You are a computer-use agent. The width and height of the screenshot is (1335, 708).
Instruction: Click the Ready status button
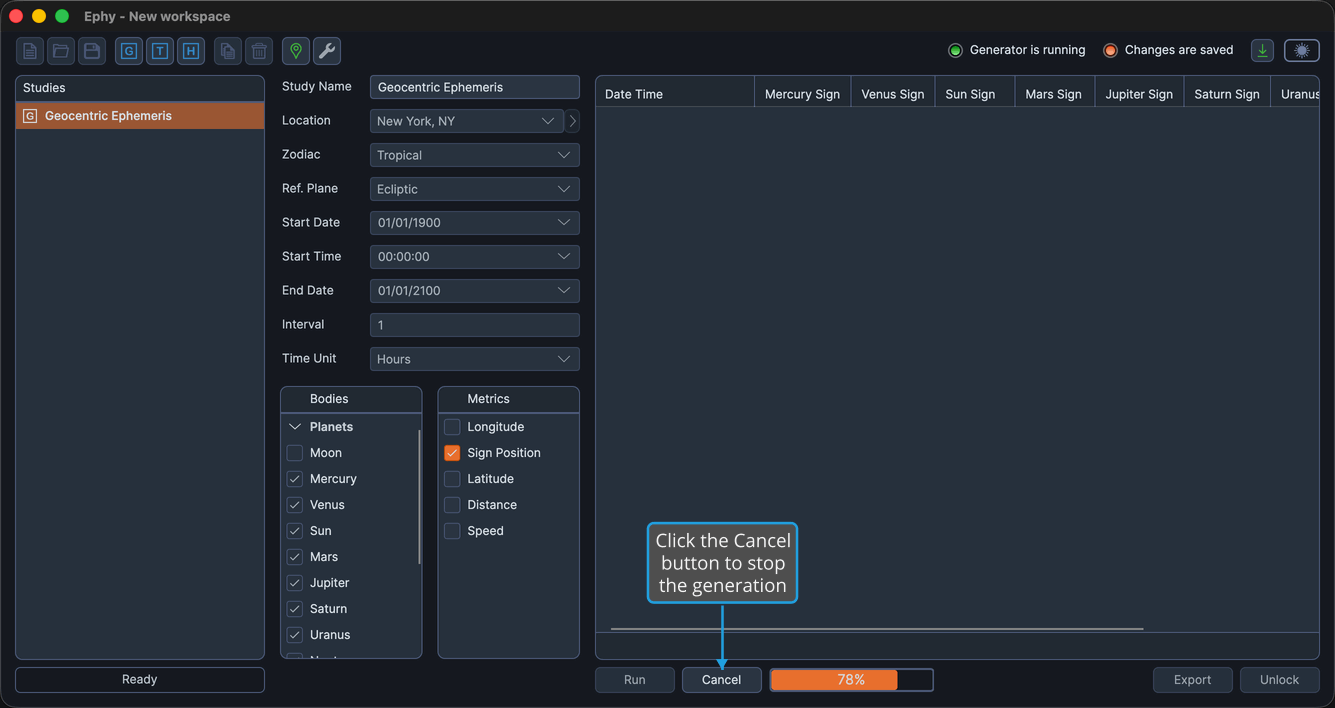click(x=140, y=680)
